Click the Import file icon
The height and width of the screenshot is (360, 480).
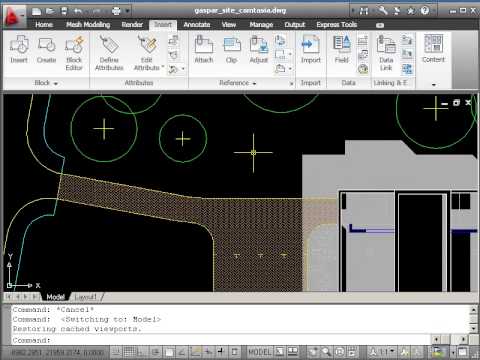[x=311, y=45]
